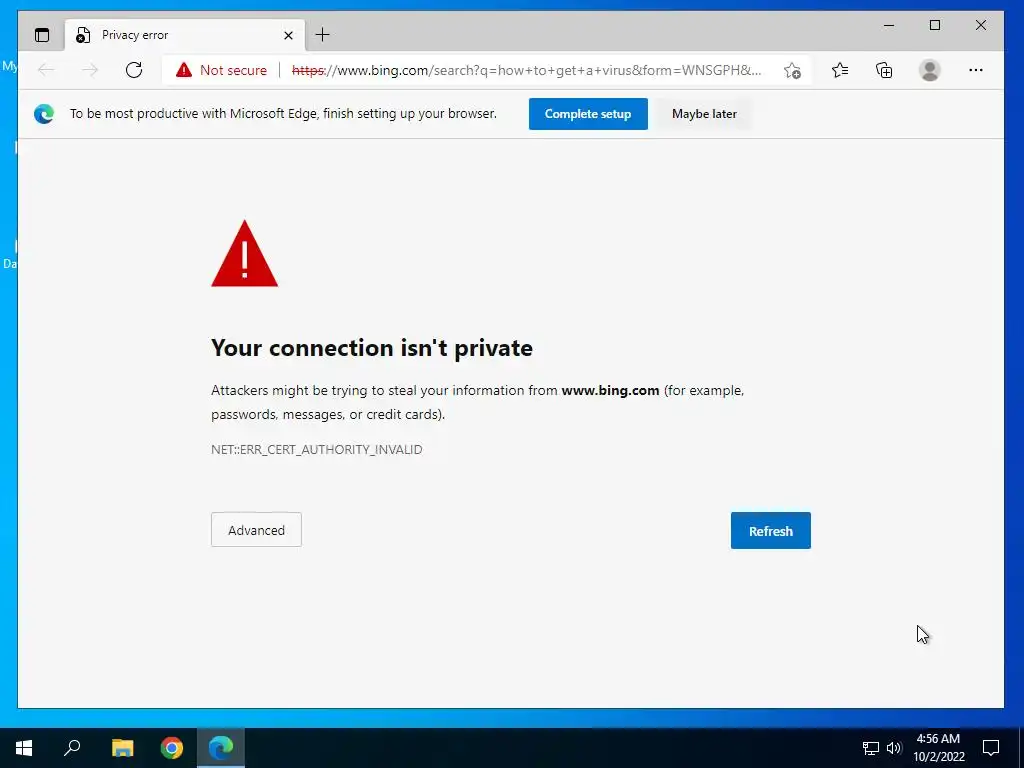Reload page with the toolbar refresh icon
This screenshot has width=1024, height=768.
pyautogui.click(x=134, y=70)
